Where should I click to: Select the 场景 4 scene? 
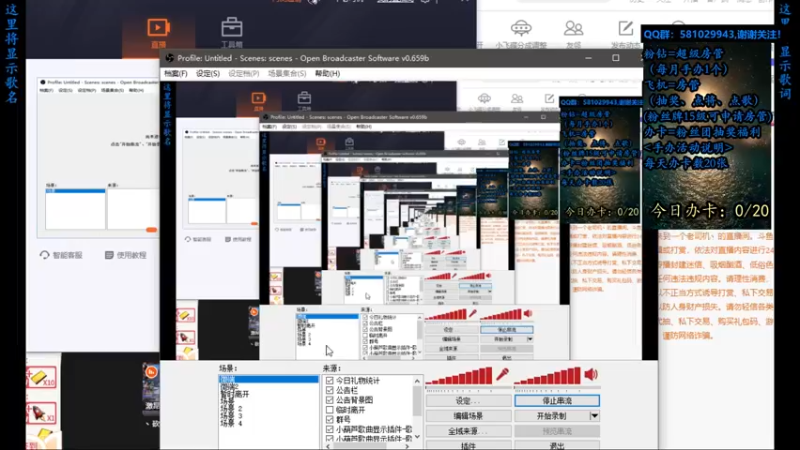231,423
